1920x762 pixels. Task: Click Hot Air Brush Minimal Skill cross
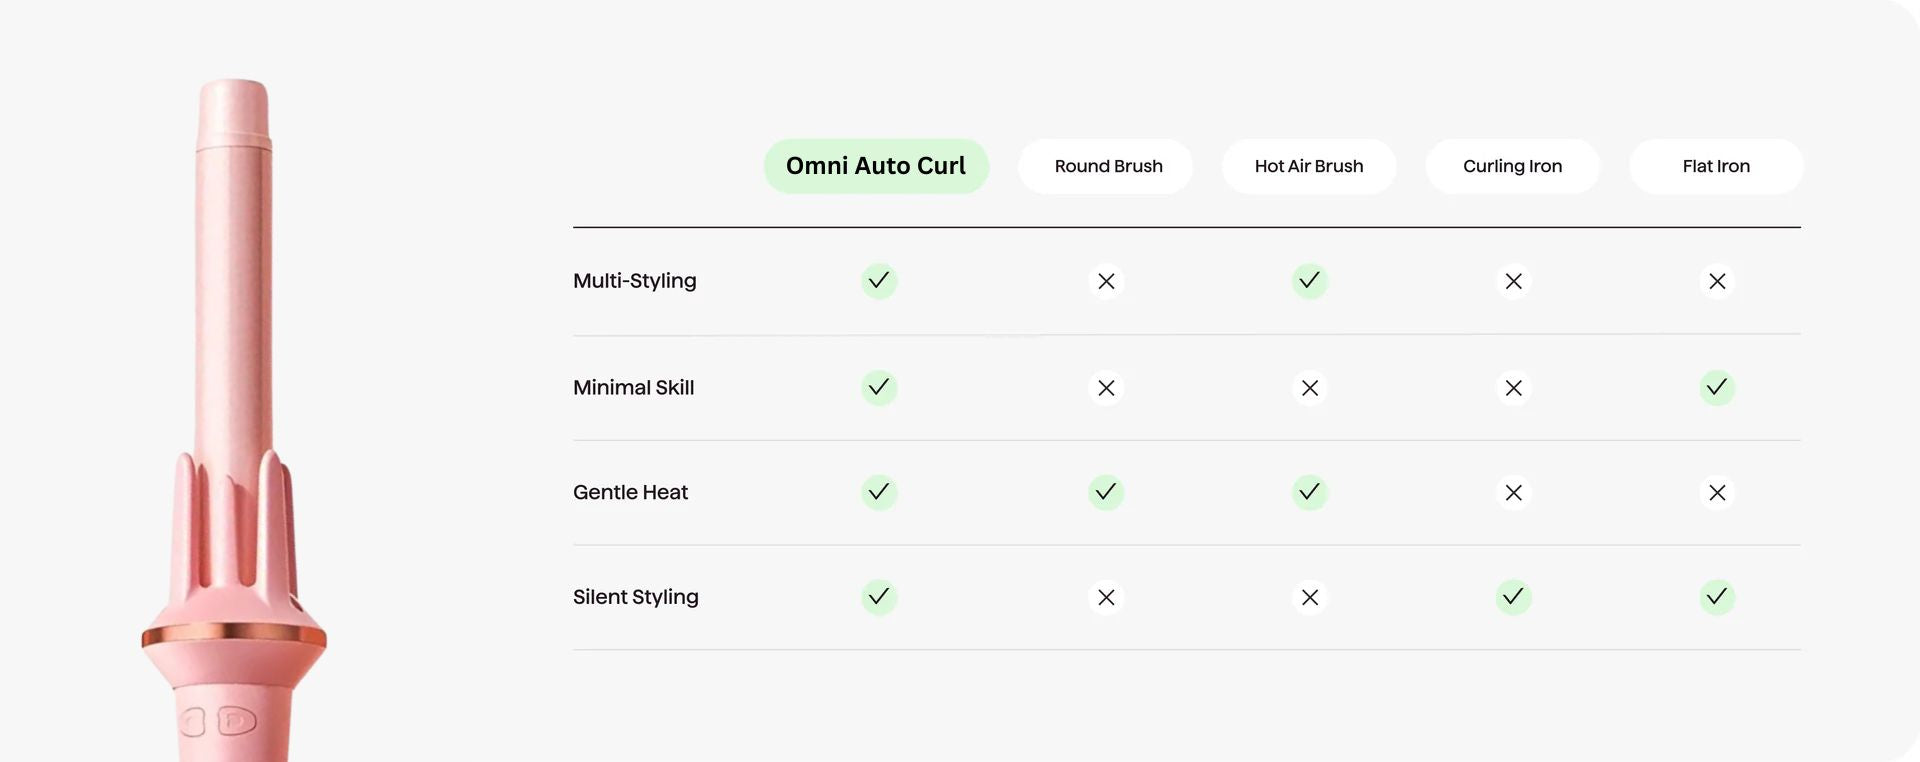tap(1310, 388)
